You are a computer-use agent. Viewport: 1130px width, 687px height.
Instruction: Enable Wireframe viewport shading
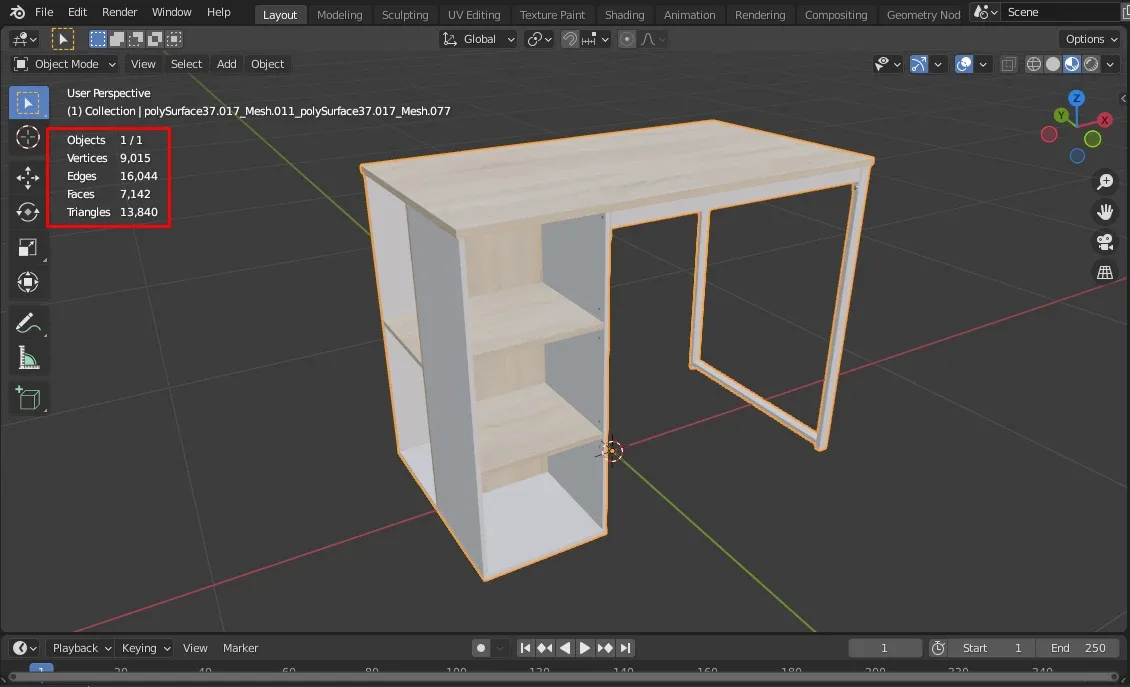[x=1033, y=64]
